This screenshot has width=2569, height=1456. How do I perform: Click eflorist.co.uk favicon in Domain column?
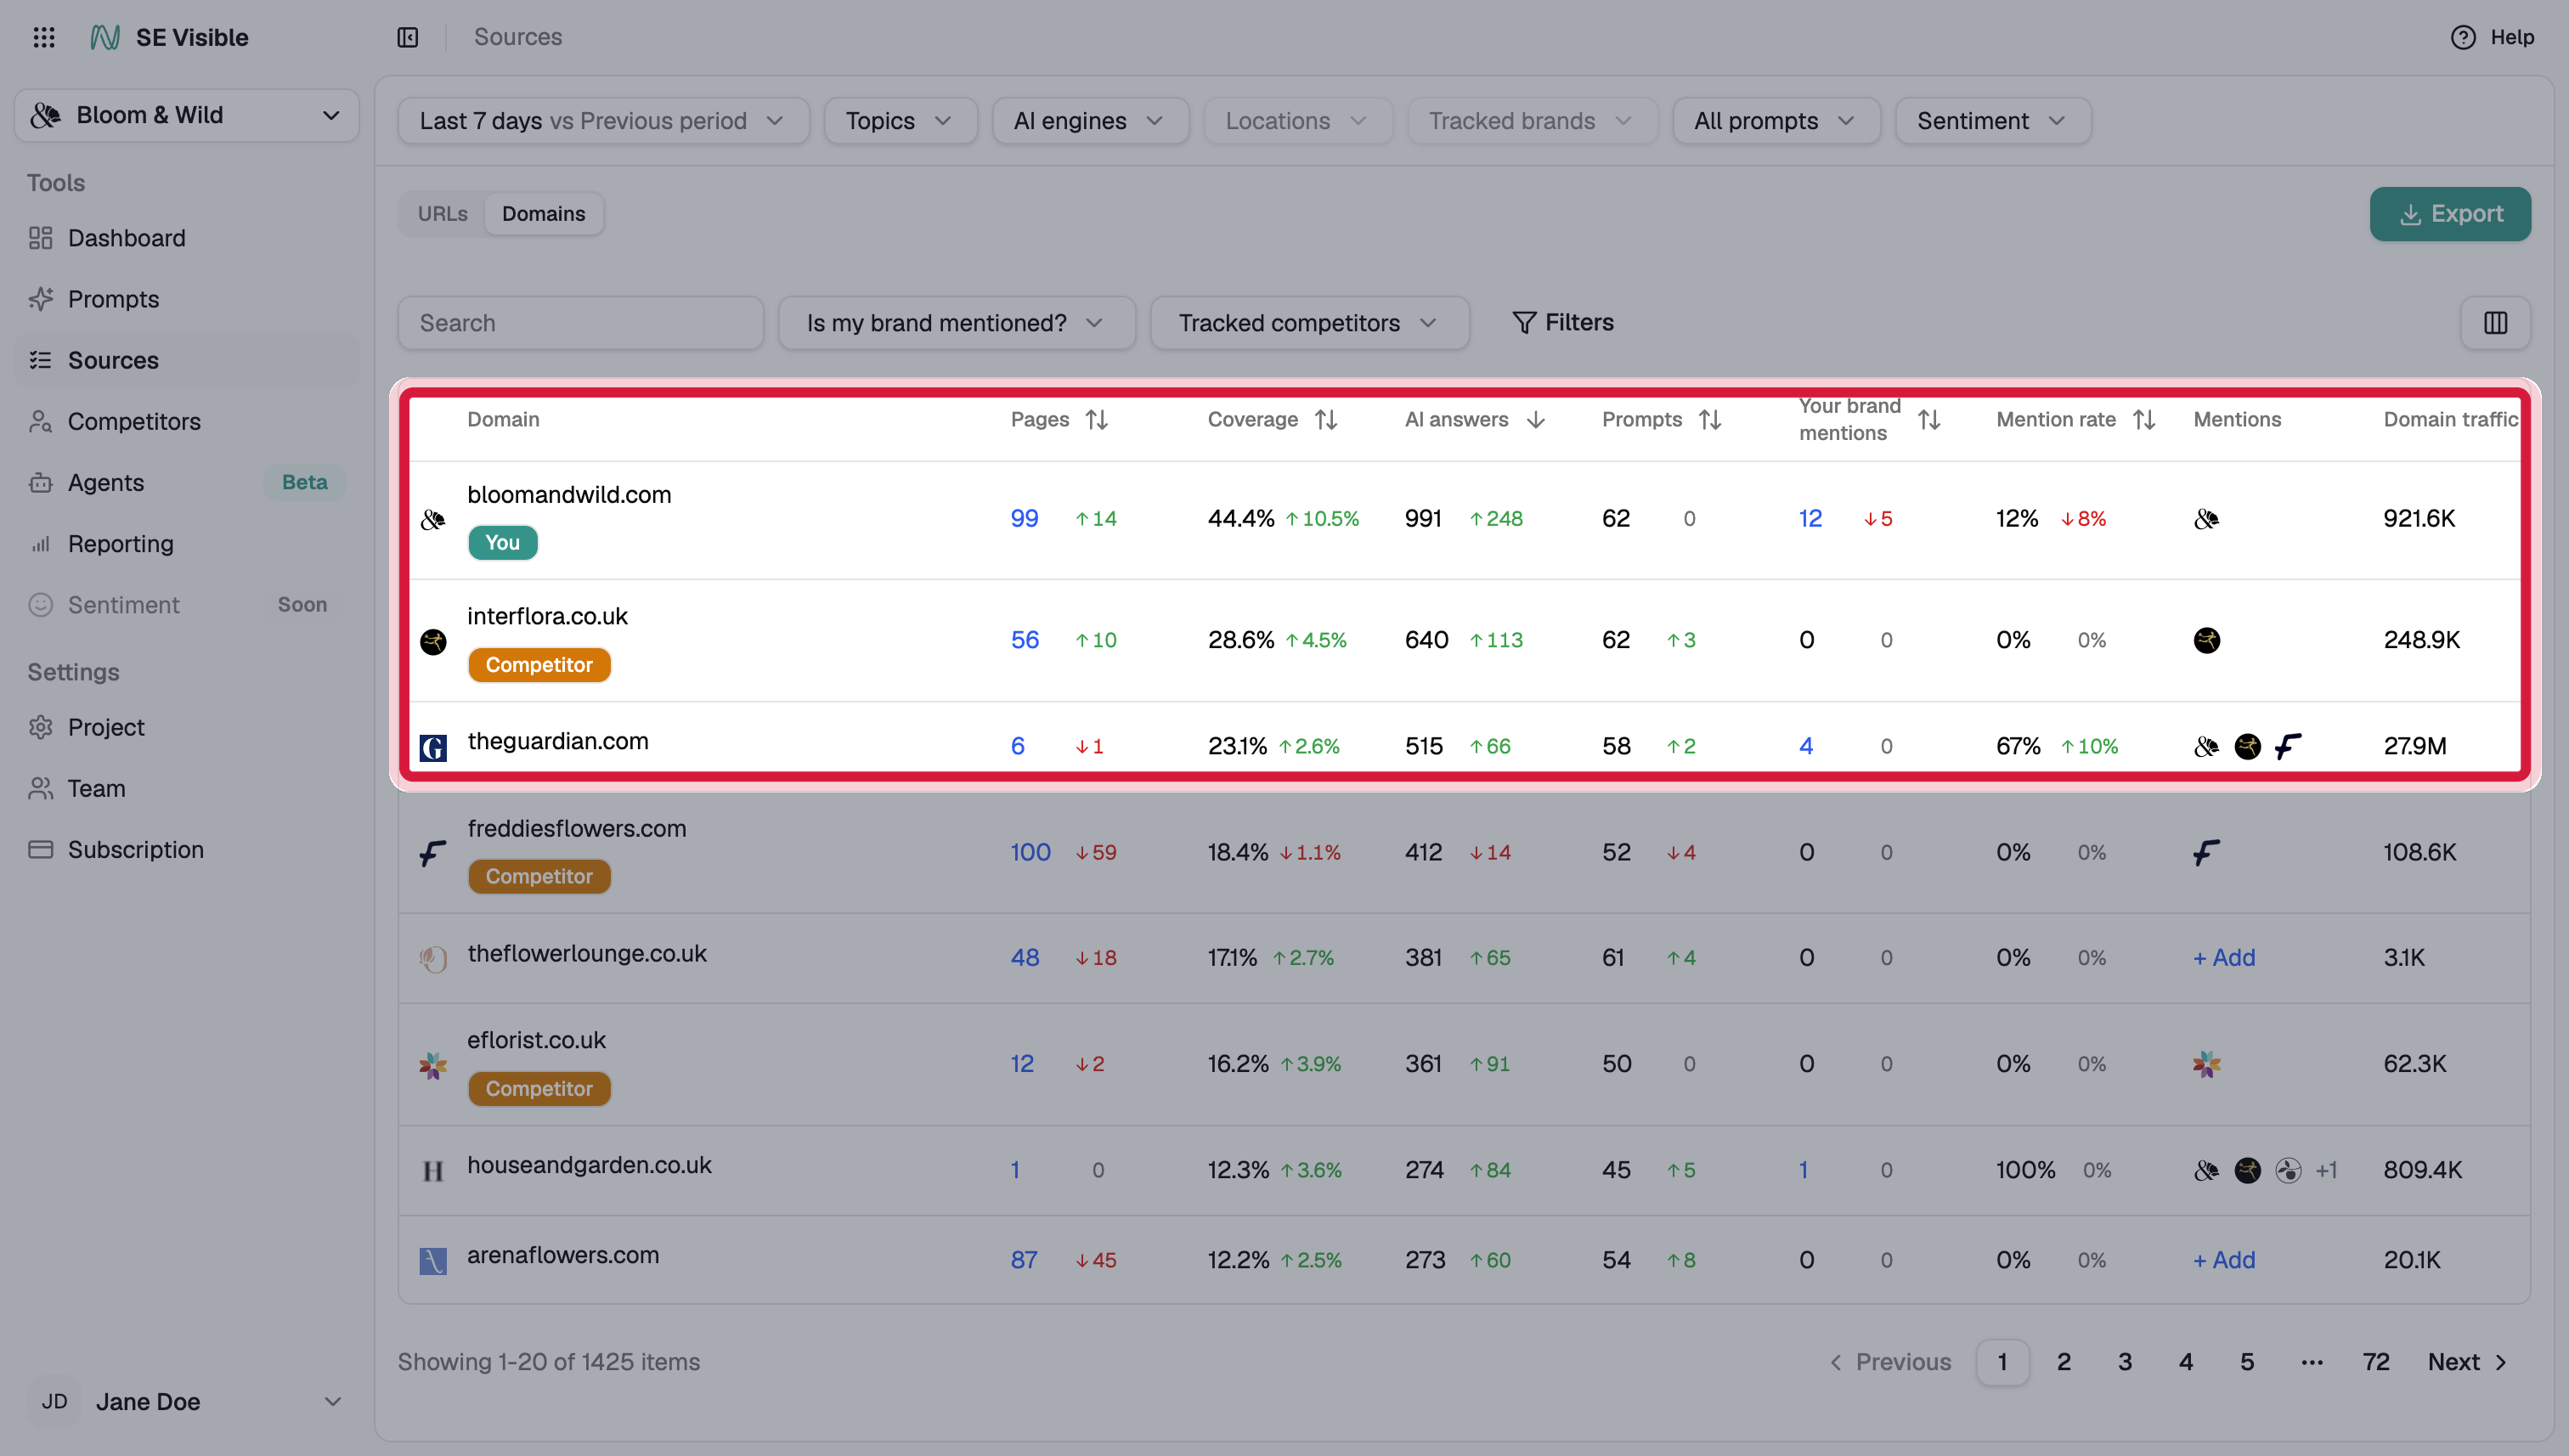(x=433, y=1065)
